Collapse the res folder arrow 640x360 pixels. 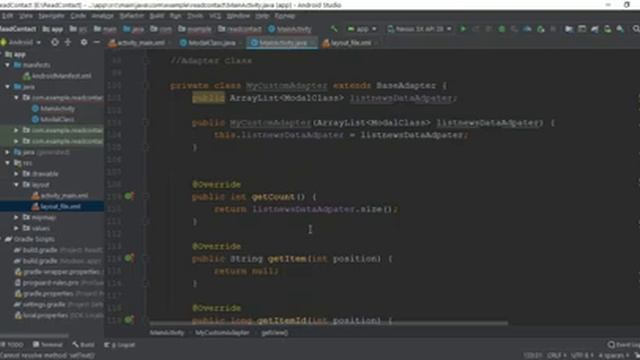(x=7, y=163)
